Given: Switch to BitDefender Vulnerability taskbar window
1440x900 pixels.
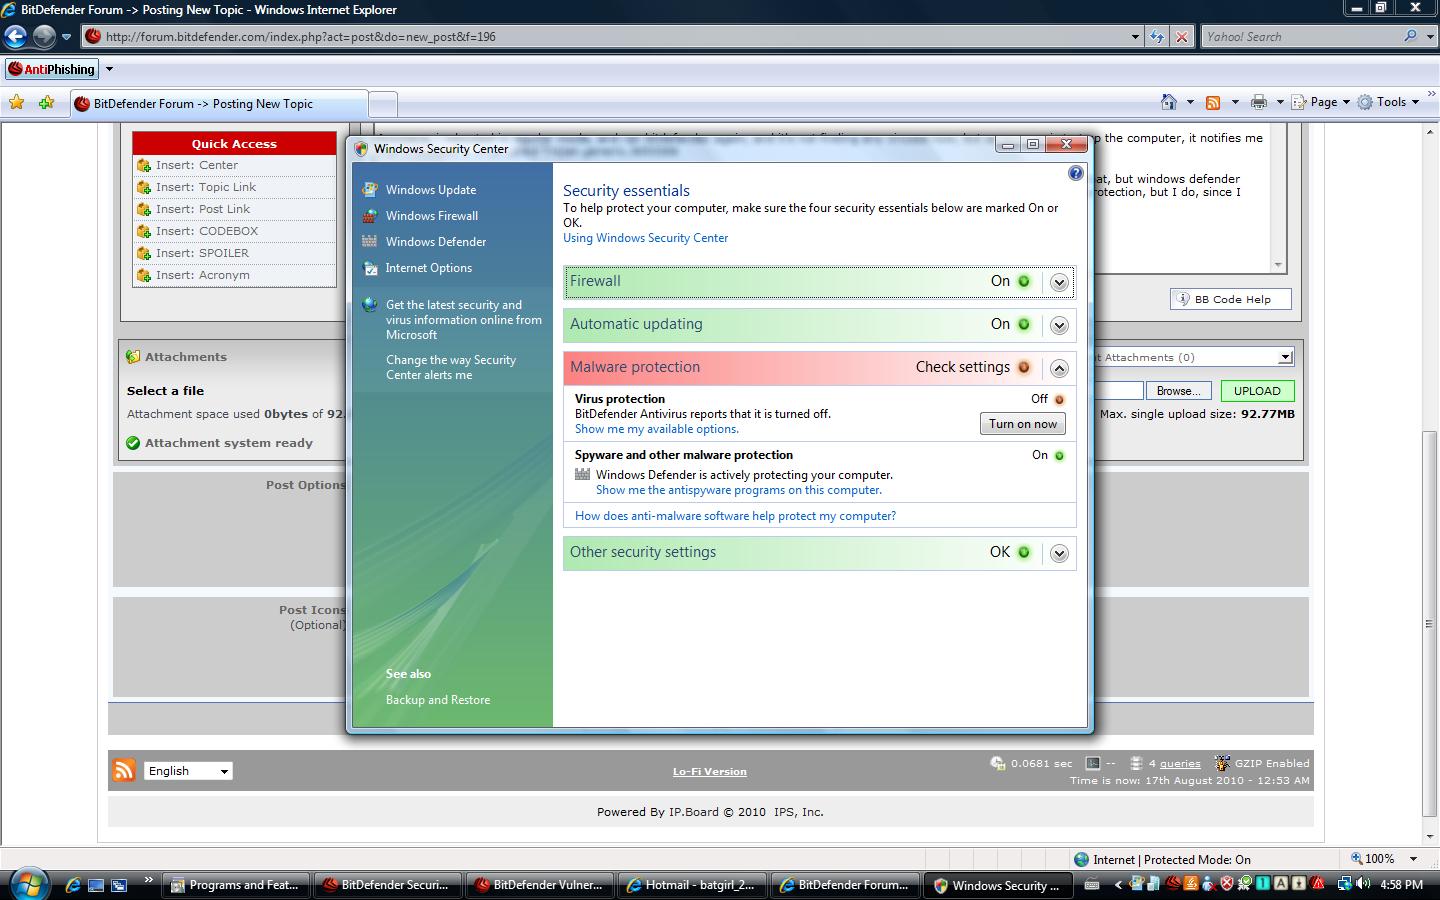Looking at the screenshot, I should [x=539, y=885].
